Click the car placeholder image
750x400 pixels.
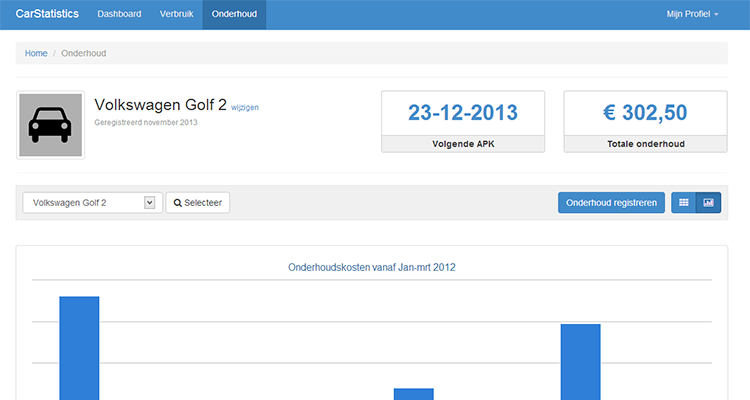click(50, 125)
